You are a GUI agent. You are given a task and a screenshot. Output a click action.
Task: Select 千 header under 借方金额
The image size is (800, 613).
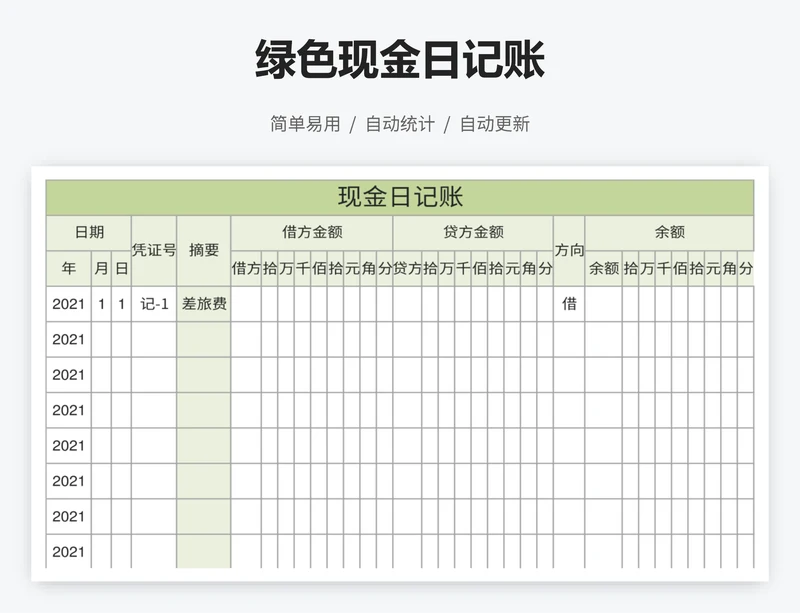click(303, 268)
